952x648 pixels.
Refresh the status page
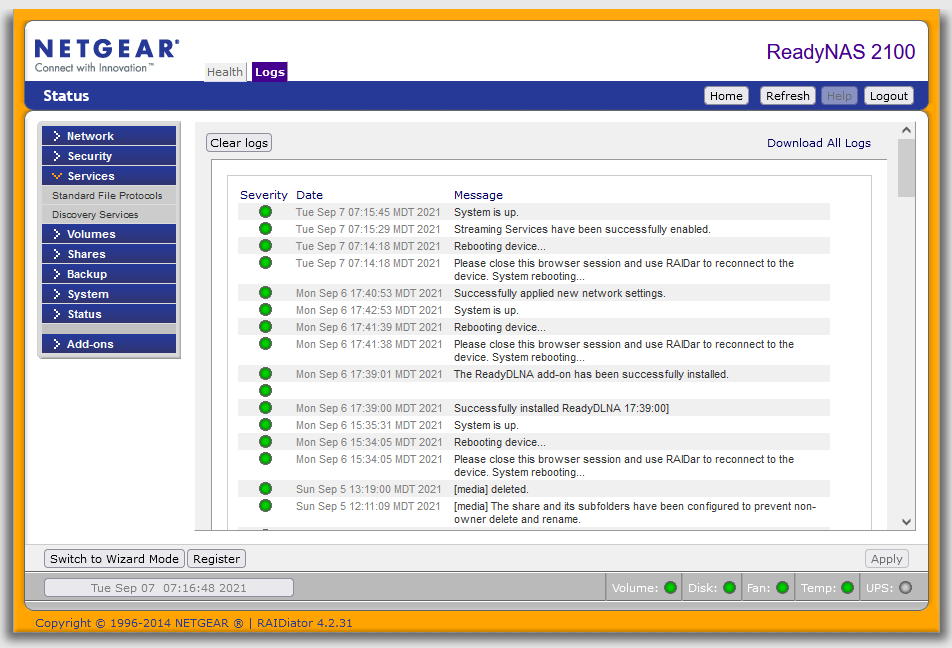tap(787, 96)
